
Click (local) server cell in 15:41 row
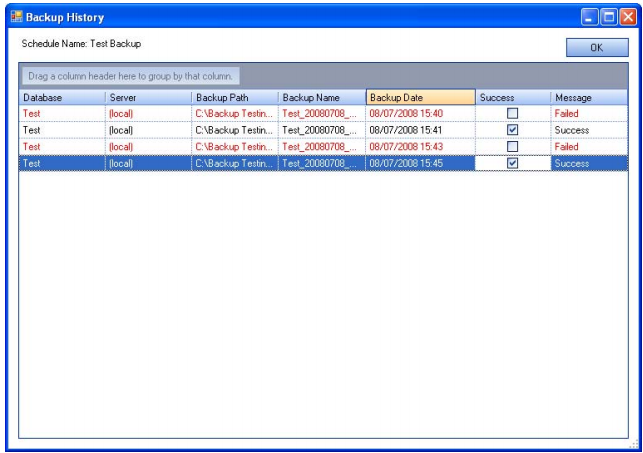(x=148, y=130)
